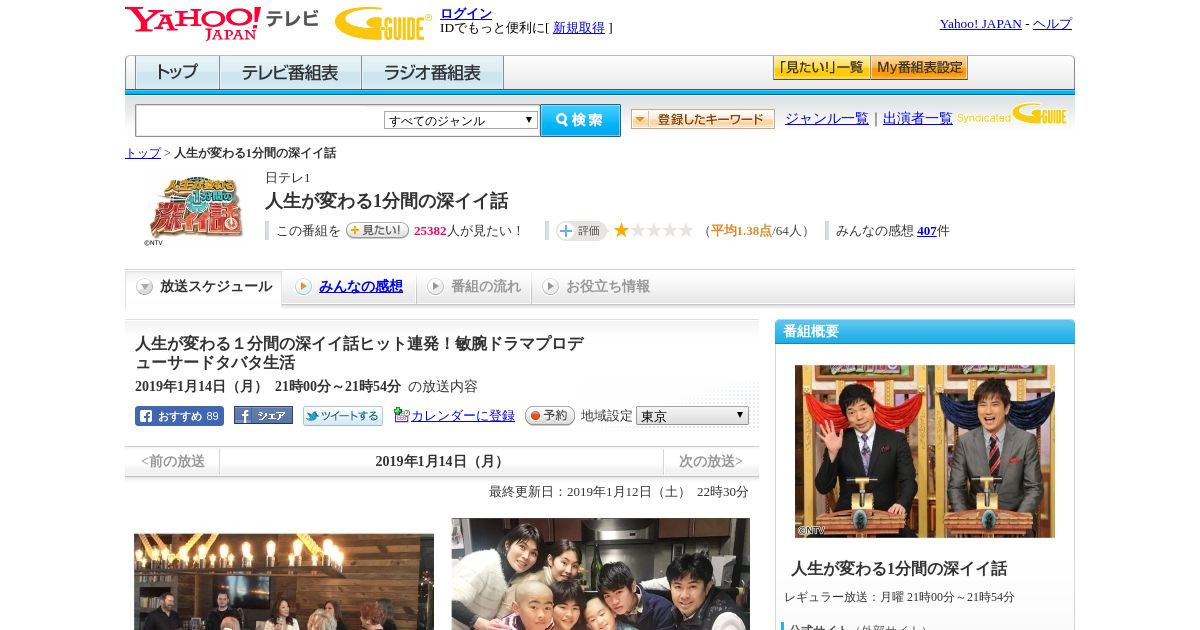
Task: Click the Yahoo! JAPAN テレビ logo
Action: pyautogui.click(x=221, y=23)
